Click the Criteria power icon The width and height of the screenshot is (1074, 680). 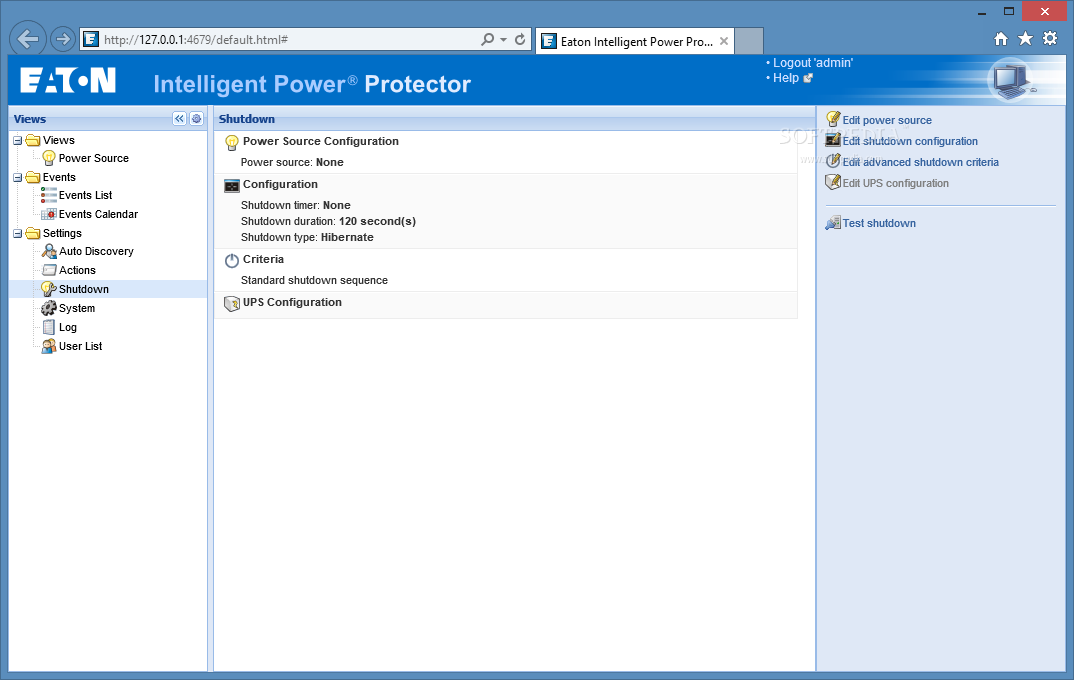[x=232, y=260]
